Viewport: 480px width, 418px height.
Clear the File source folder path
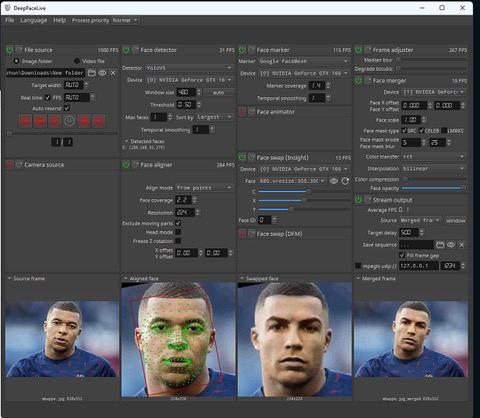tap(113, 73)
